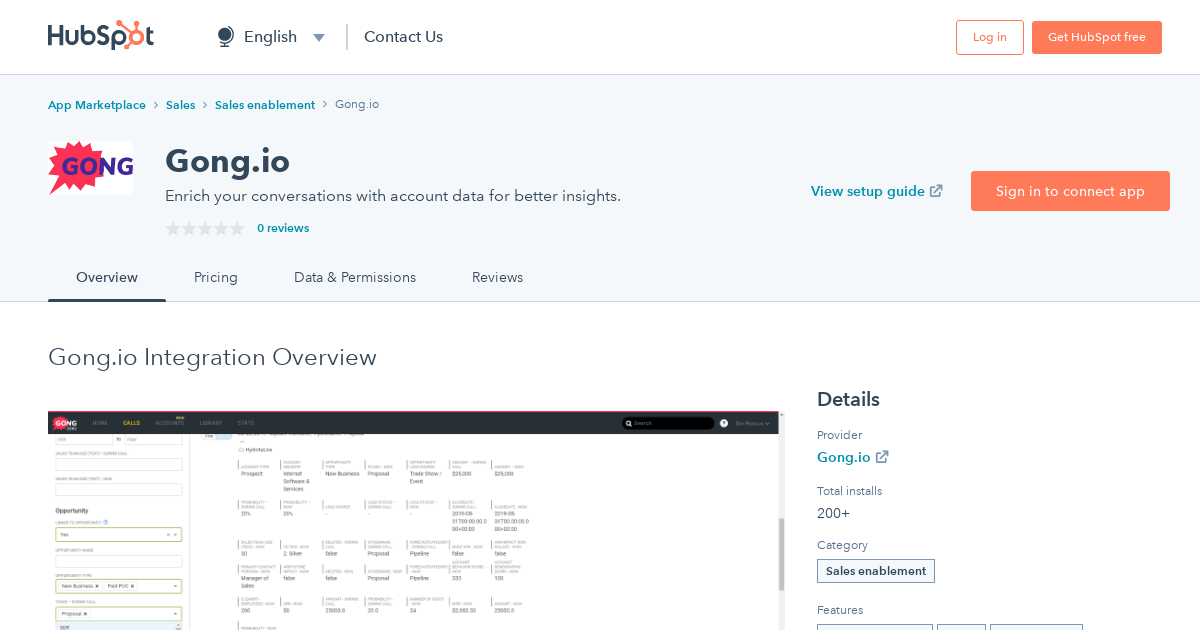Open the Reviews tab
The height and width of the screenshot is (630, 1200).
[x=497, y=277]
